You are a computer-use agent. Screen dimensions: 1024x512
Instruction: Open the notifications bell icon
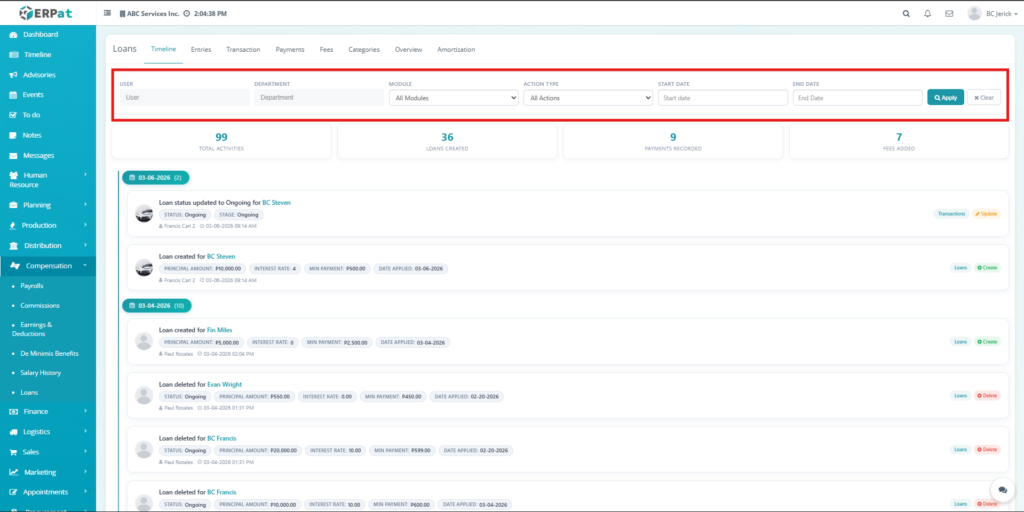point(927,14)
